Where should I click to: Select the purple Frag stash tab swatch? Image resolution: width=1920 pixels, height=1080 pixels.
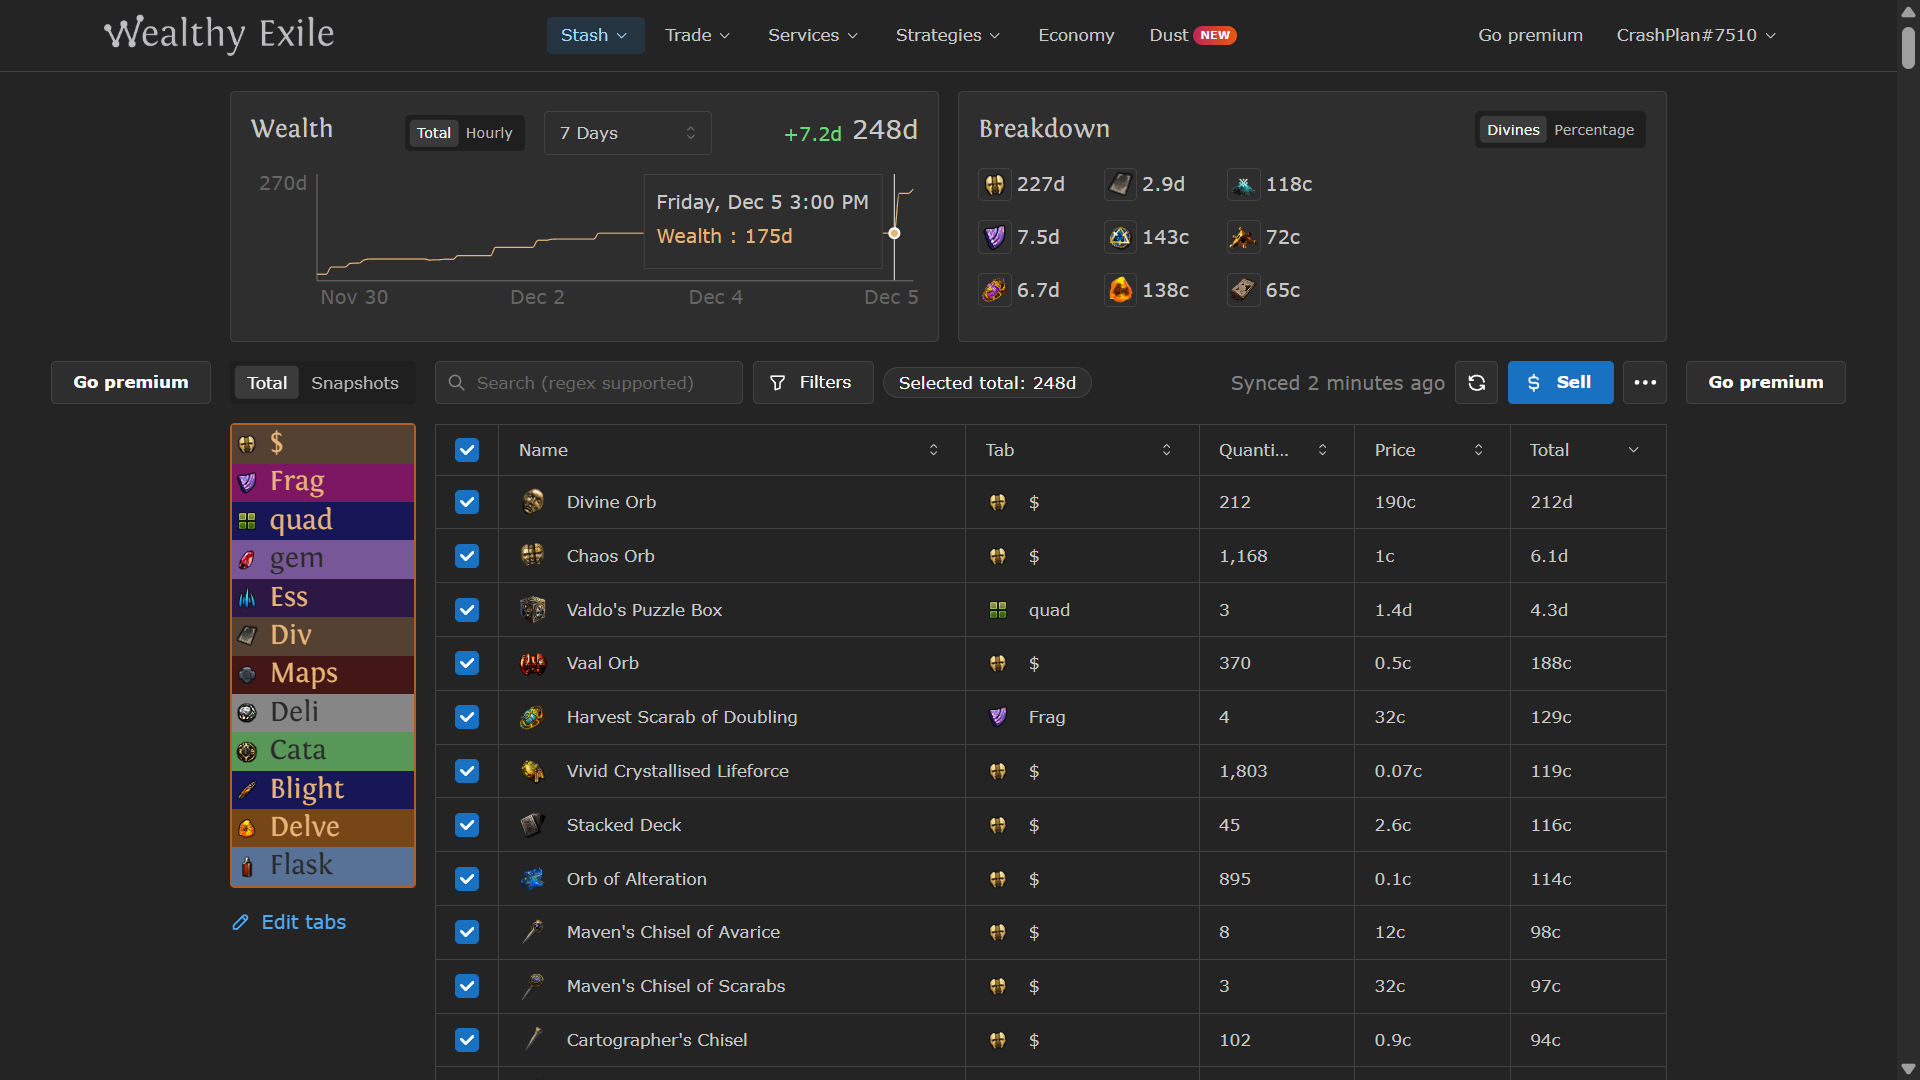coord(323,482)
